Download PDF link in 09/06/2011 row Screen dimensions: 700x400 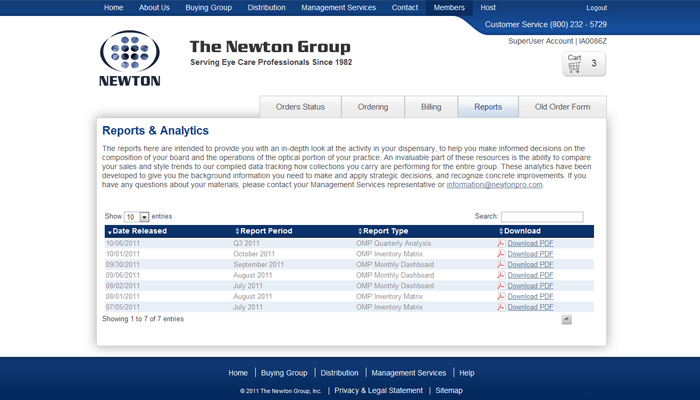tap(530, 275)
